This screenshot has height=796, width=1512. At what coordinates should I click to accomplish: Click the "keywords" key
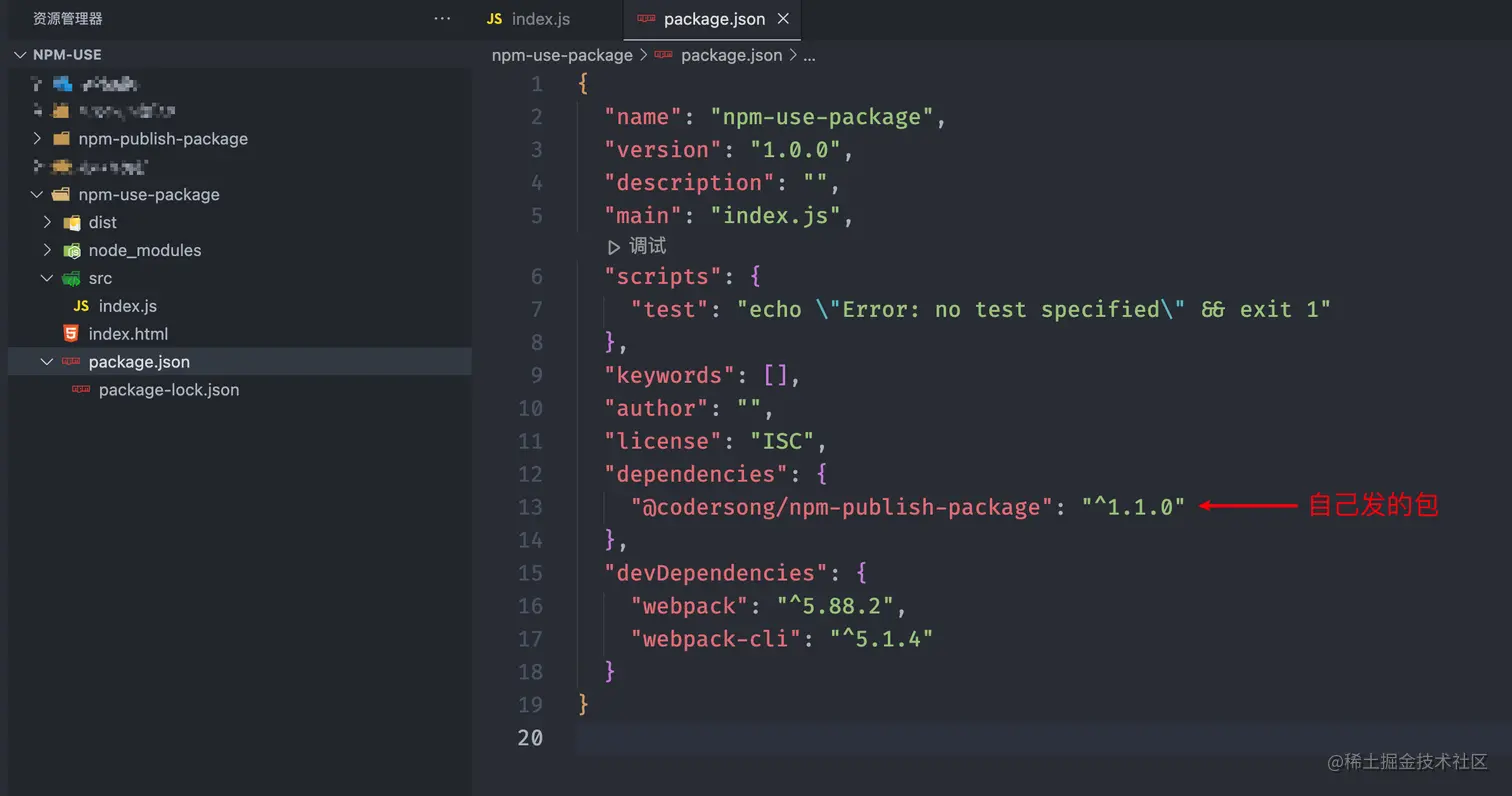(x=670, y=375)
